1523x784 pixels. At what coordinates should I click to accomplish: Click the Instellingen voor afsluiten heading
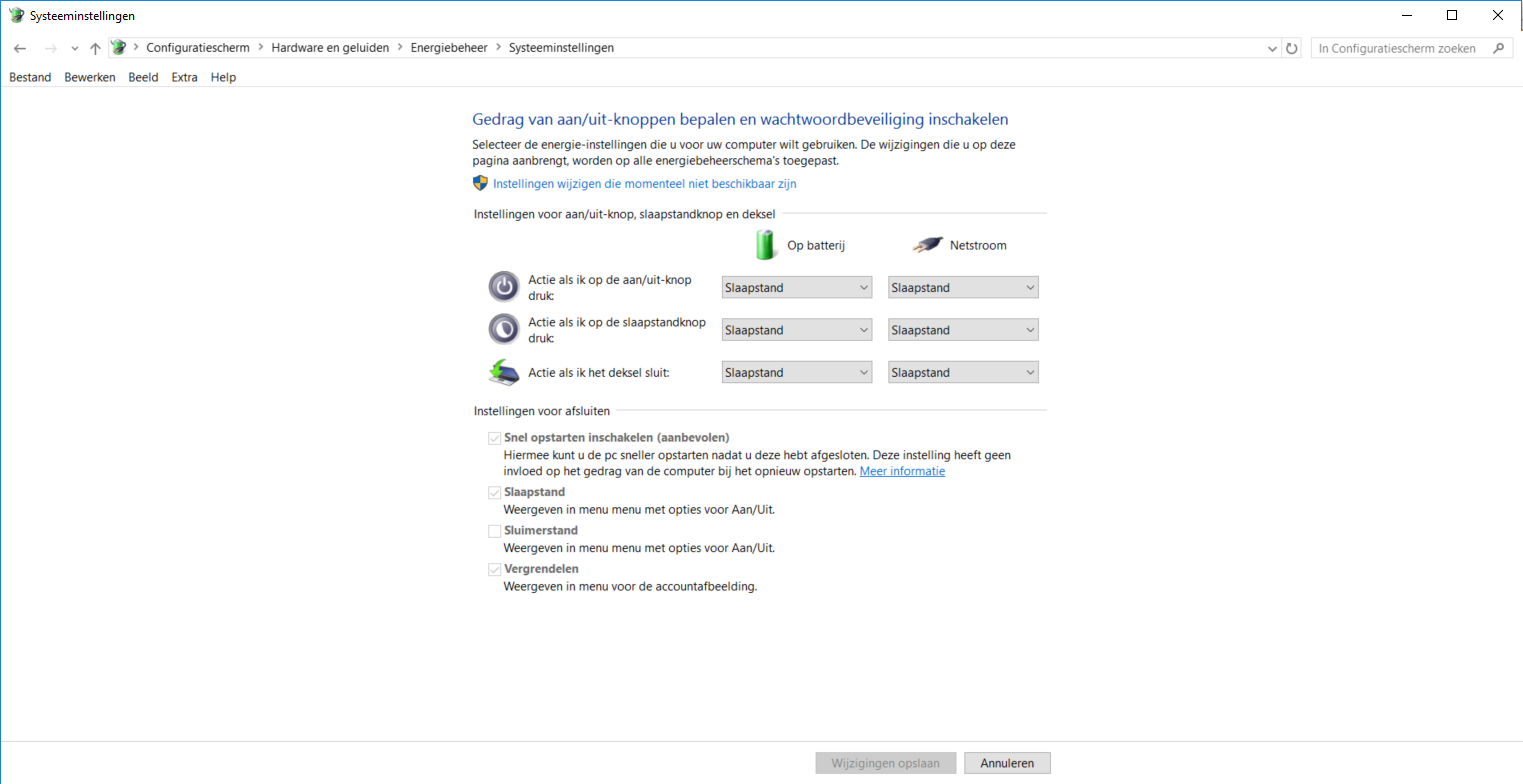[x=542, y=410]
